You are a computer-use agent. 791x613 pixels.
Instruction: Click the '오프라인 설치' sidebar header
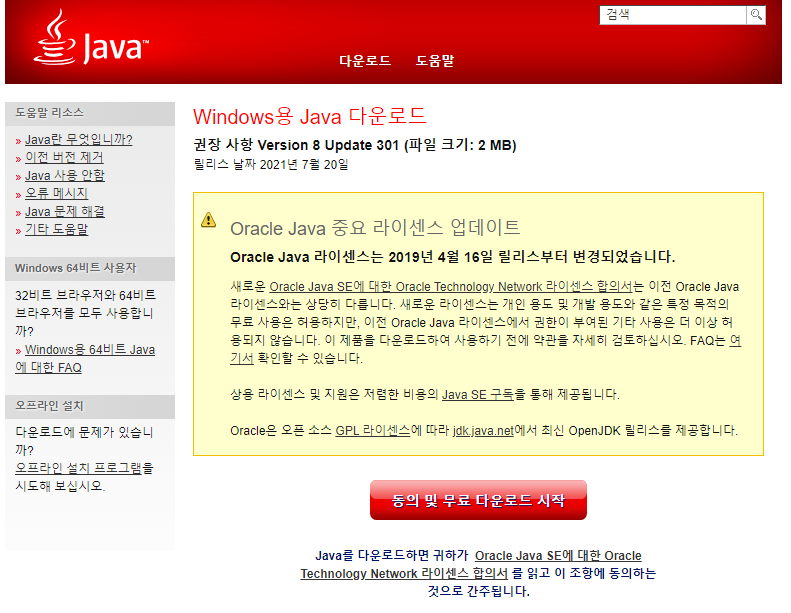click(x=90, y=406)
